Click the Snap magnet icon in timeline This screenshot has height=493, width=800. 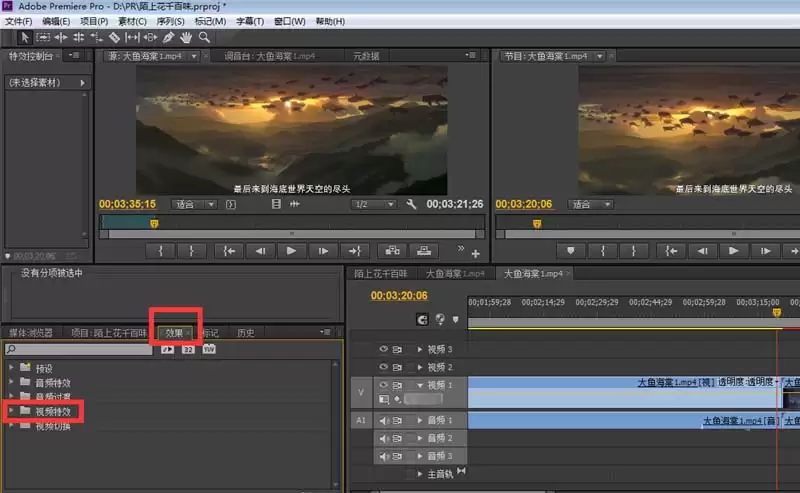click(421, 320)
